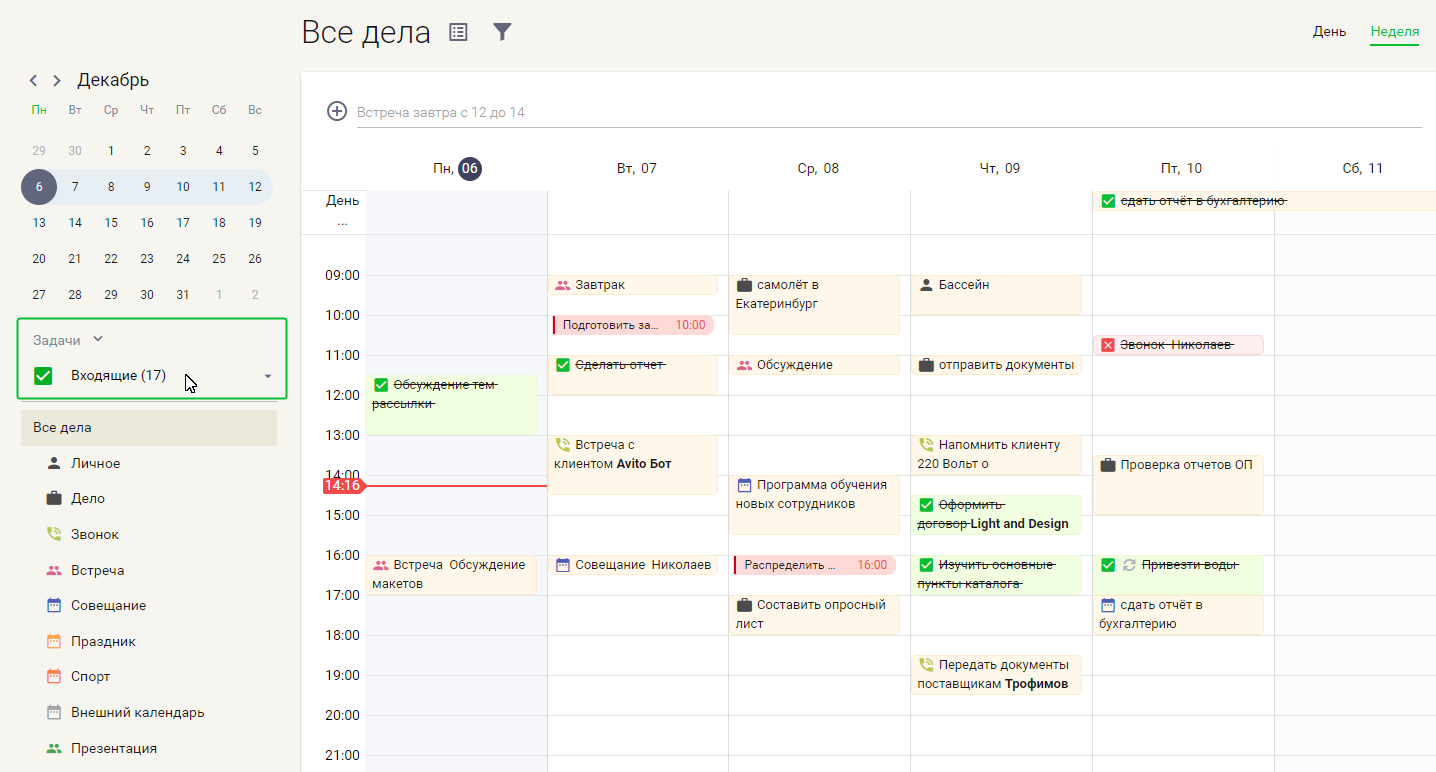Open the Подготовить за... 10:00 task
Screen dimensions: 1436x772
633,325
